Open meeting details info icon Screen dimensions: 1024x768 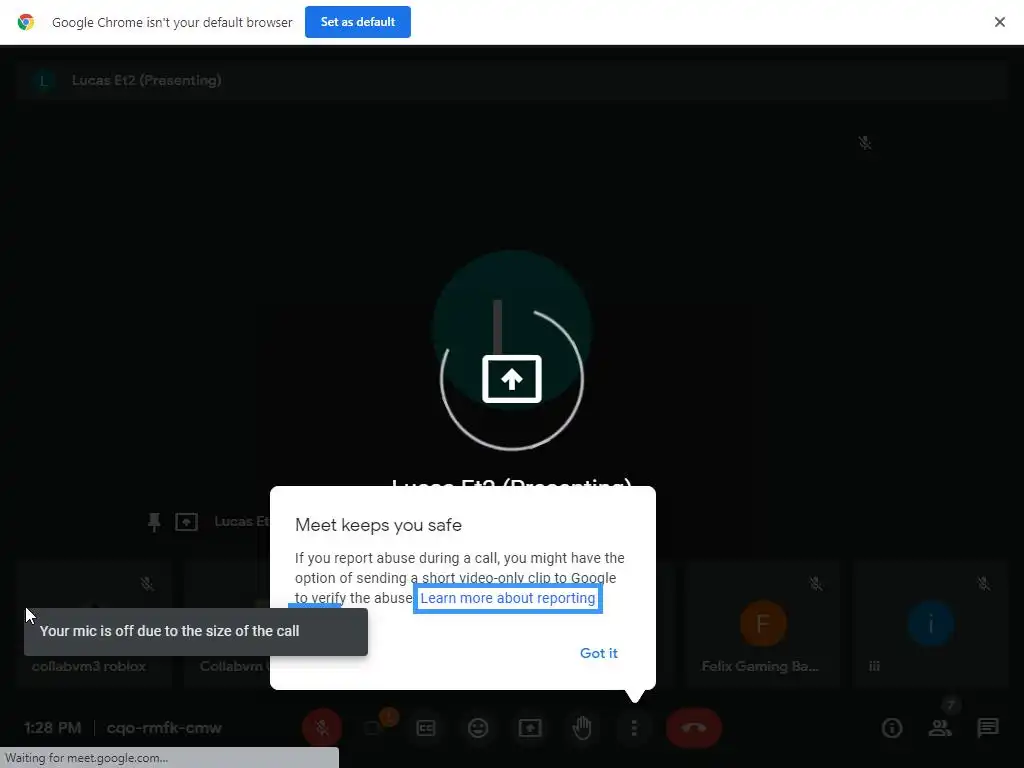point(892,728)
